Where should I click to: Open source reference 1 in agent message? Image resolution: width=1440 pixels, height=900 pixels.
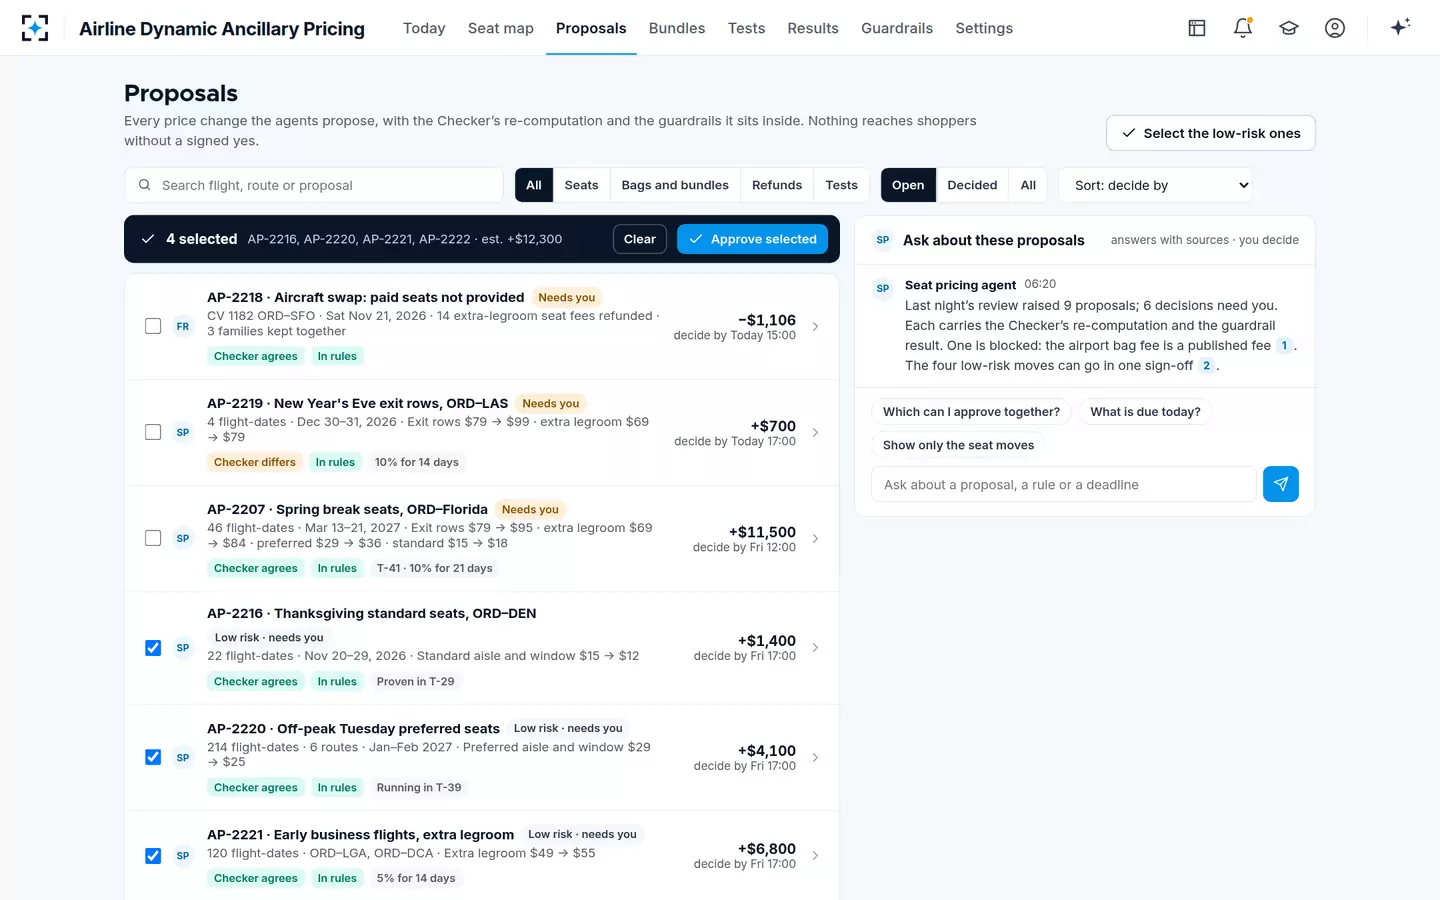1284,345
